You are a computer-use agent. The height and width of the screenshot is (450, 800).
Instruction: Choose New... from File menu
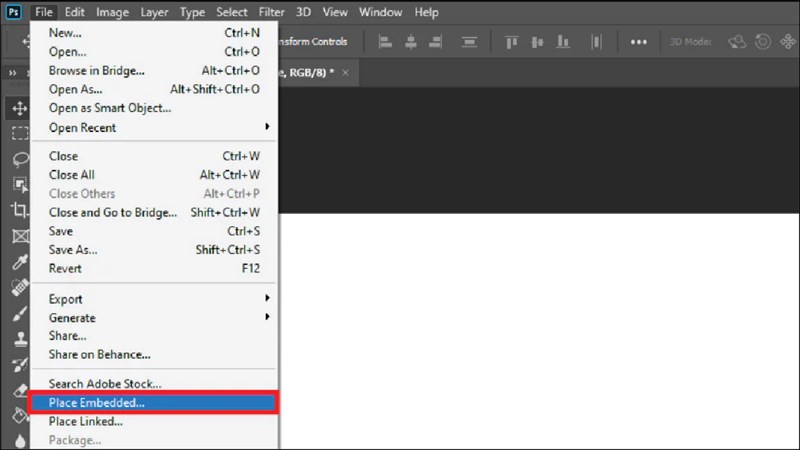point(153,33)
